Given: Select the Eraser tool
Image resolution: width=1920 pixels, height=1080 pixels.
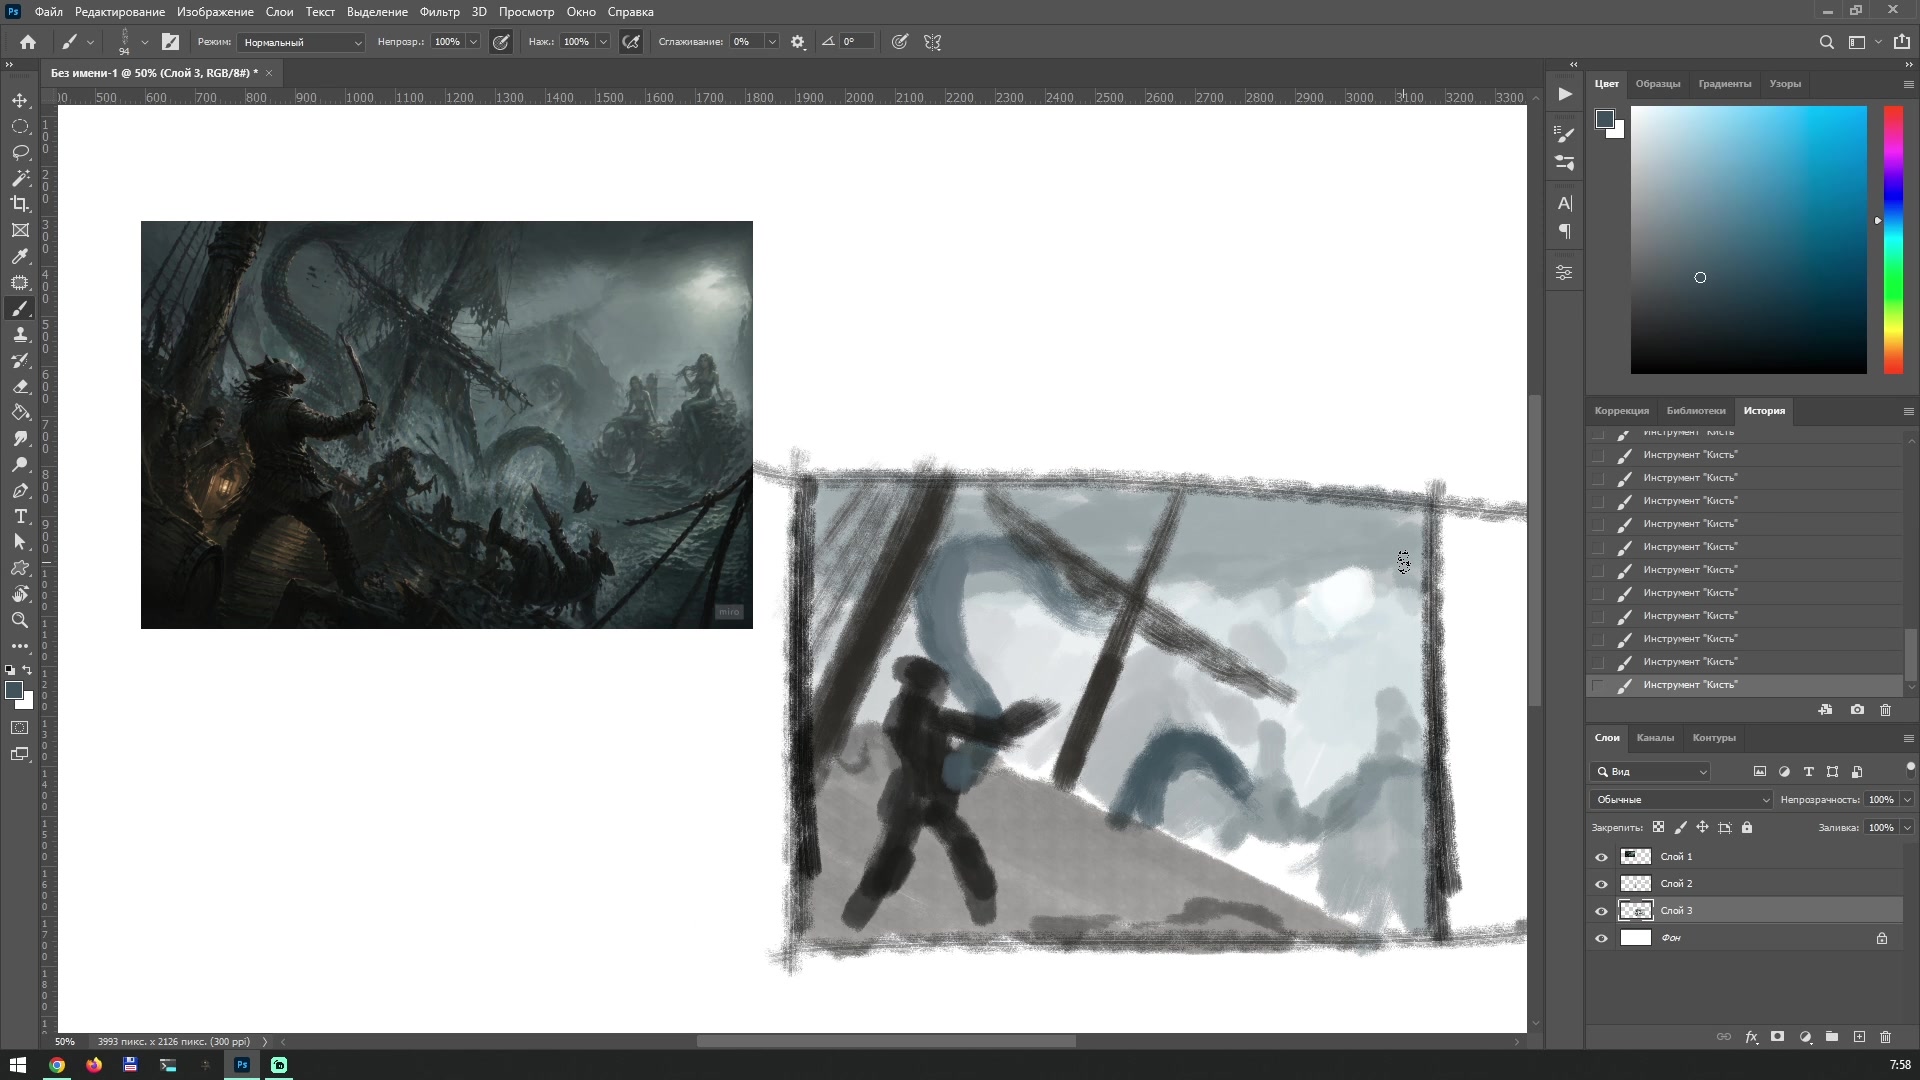Looking at the screenshot, I should tap(20, 386).
